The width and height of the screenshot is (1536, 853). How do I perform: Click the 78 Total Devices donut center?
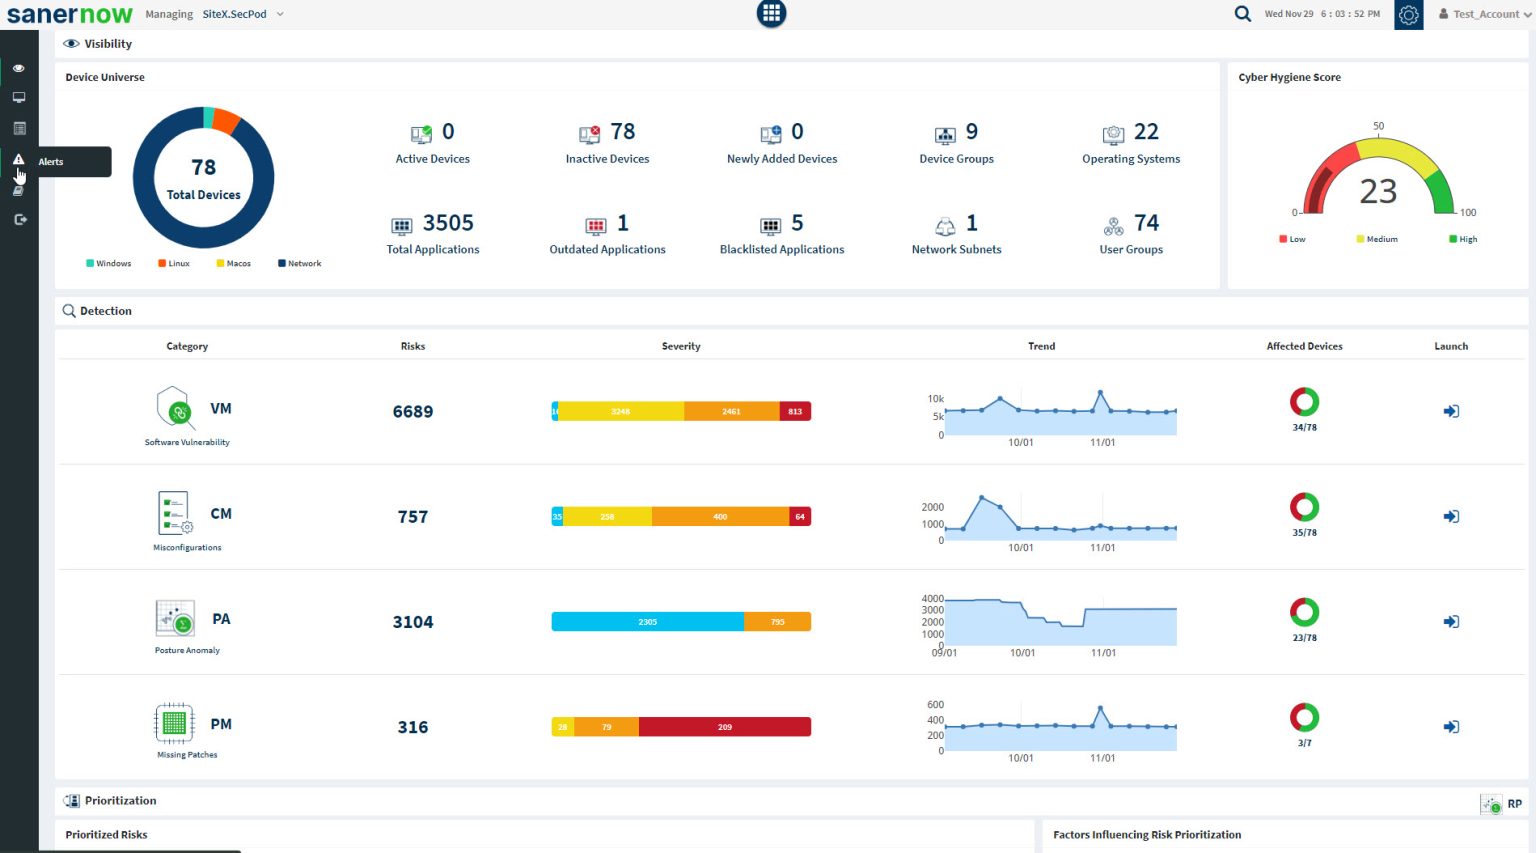pyautogui.click(x=203, y=178)
